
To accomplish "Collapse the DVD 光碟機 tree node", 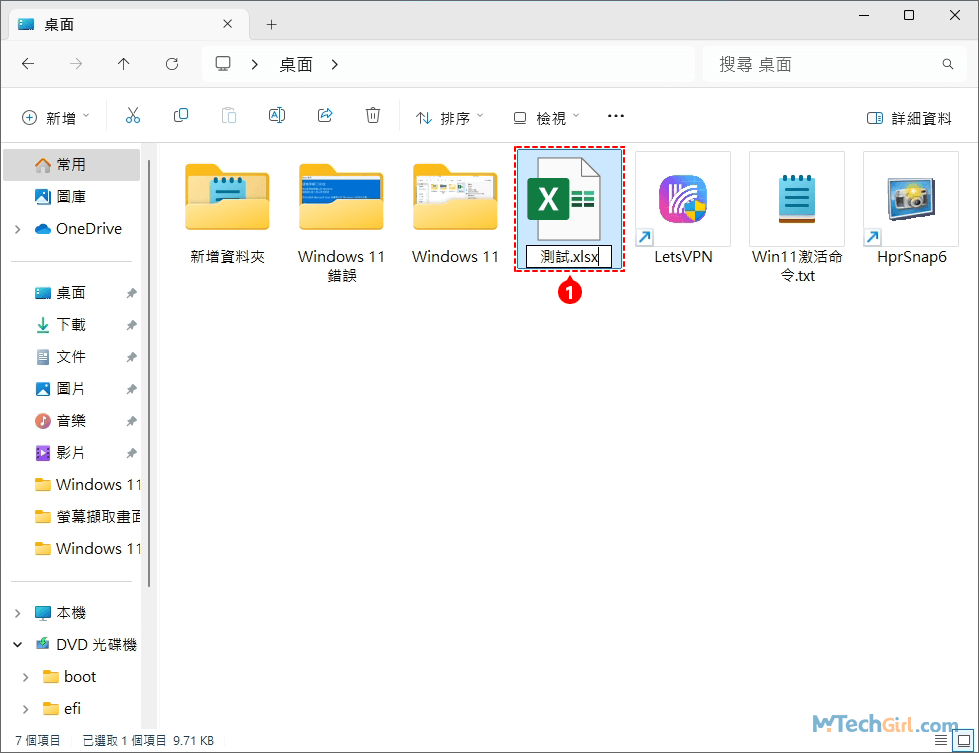I will pos(18,645).
